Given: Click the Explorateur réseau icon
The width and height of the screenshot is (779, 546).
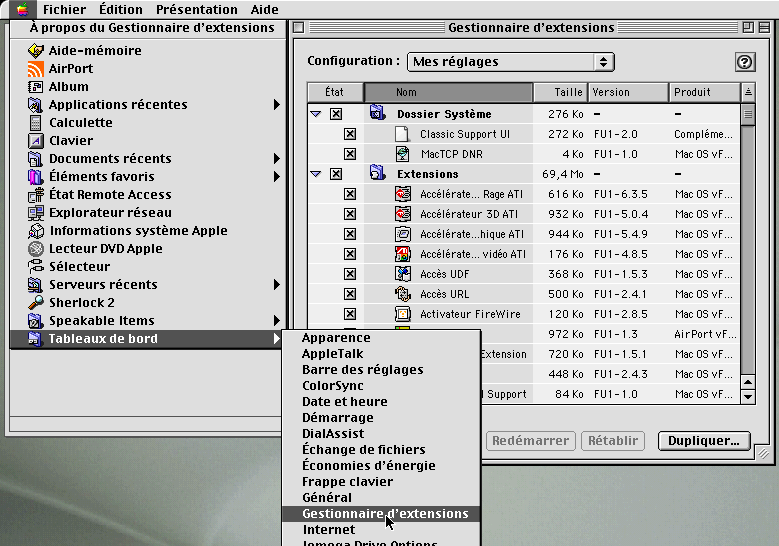Looking at the screenshot, I should click(x=36, y=213).
